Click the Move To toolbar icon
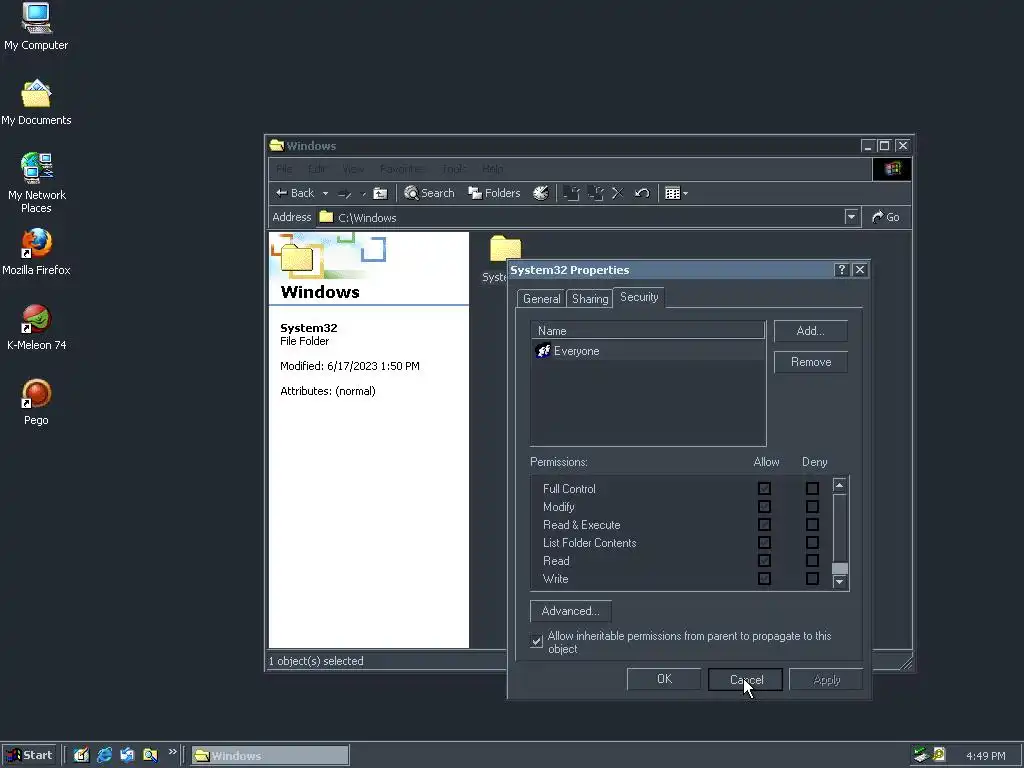Screen dimensions: 1024x768 [x=571, y=193]
